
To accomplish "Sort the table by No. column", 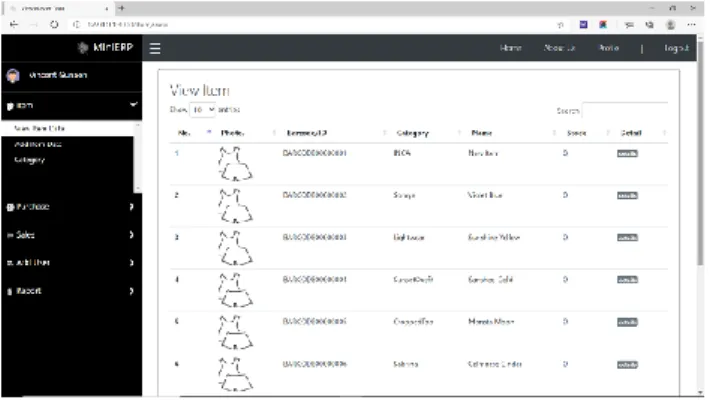I will [x=191, y=133].
